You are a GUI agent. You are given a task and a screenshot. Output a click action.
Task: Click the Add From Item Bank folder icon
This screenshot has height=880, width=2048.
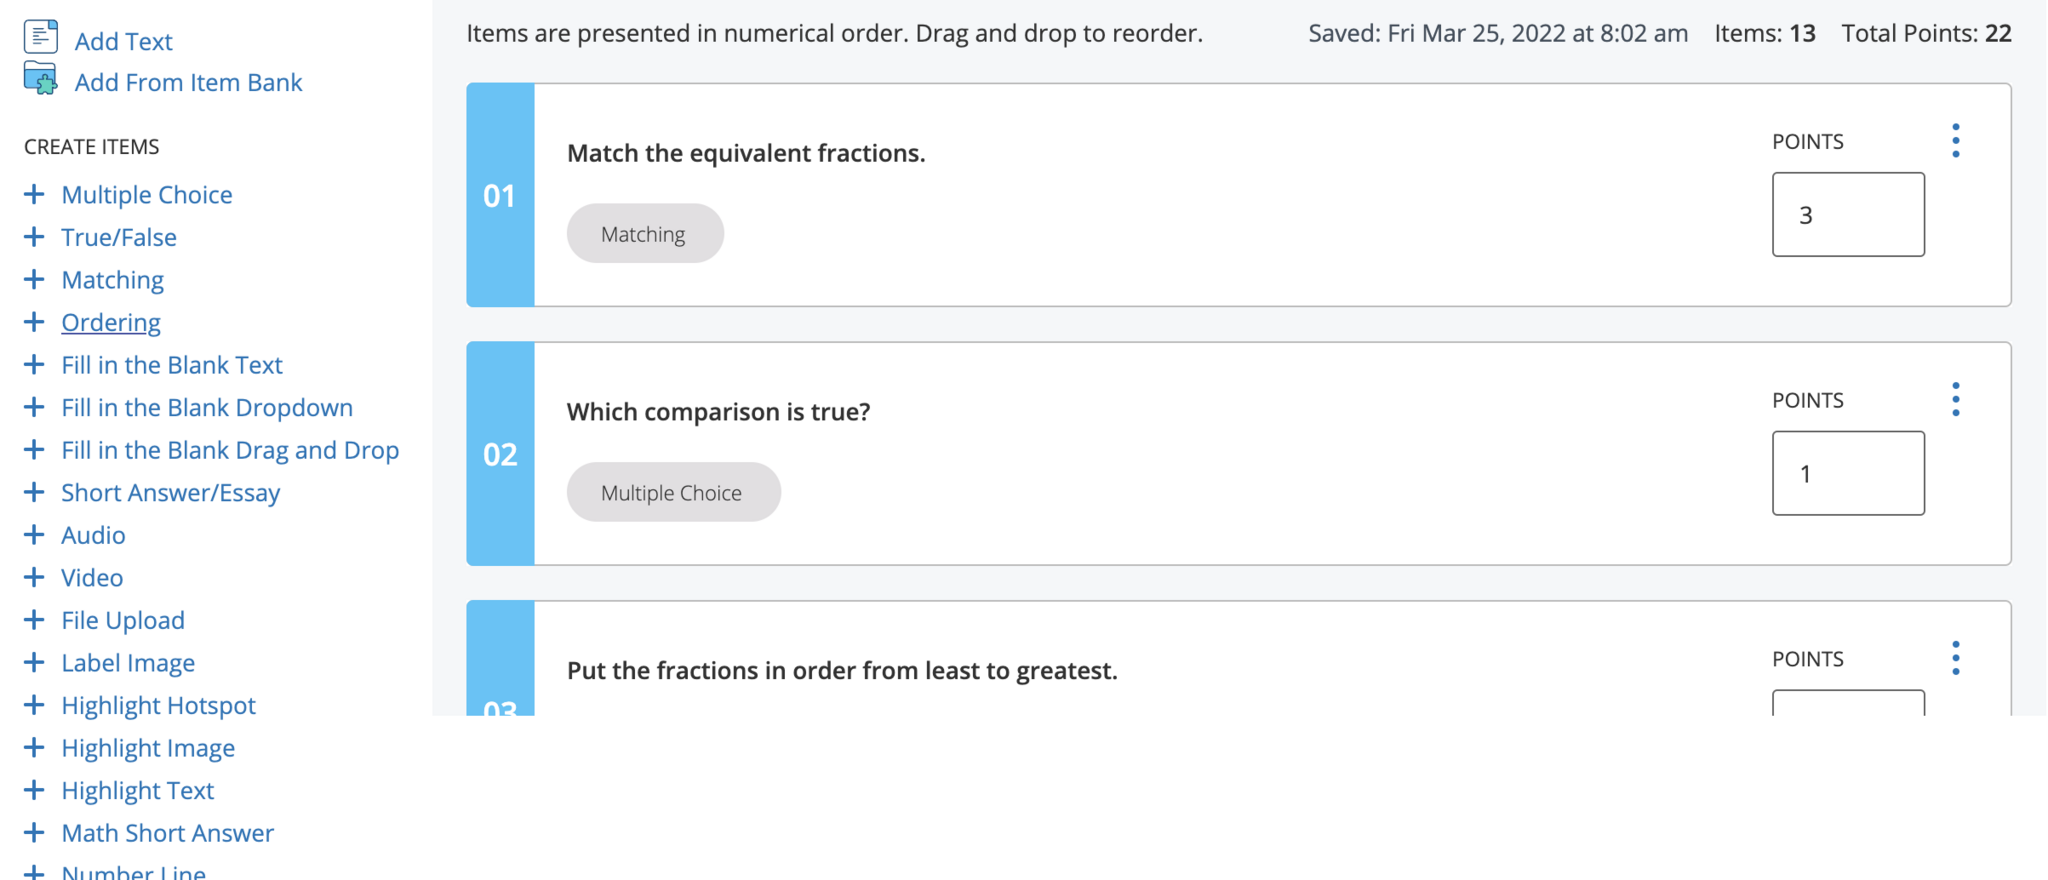(40, 79)
